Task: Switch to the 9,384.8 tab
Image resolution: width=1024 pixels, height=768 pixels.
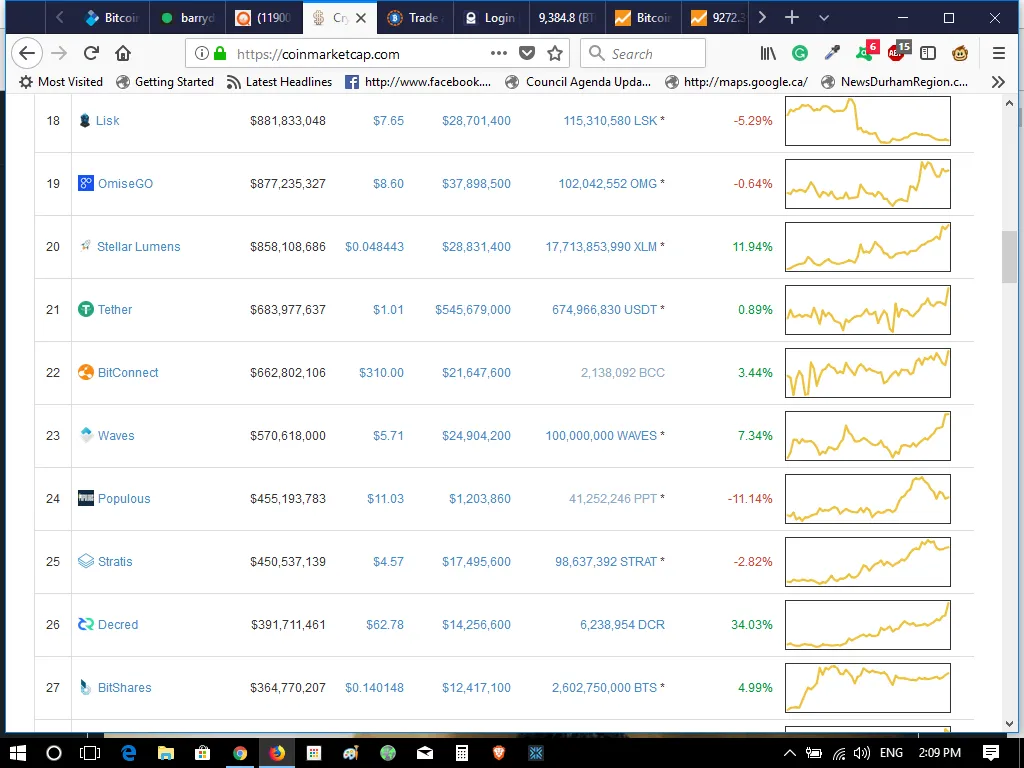Action: point(566,18)
